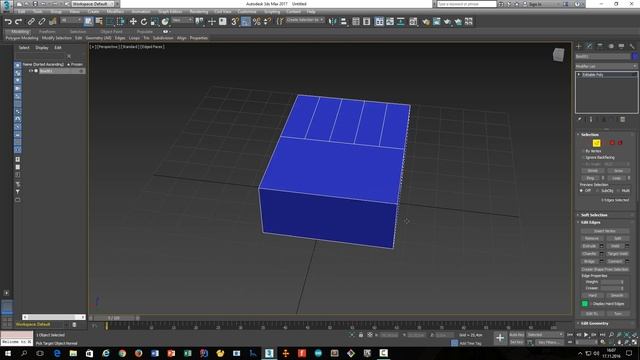This screenshot has width=640, height=360.
Task: Activate the Select and Rotate tool
Action: tap(144, 22)
